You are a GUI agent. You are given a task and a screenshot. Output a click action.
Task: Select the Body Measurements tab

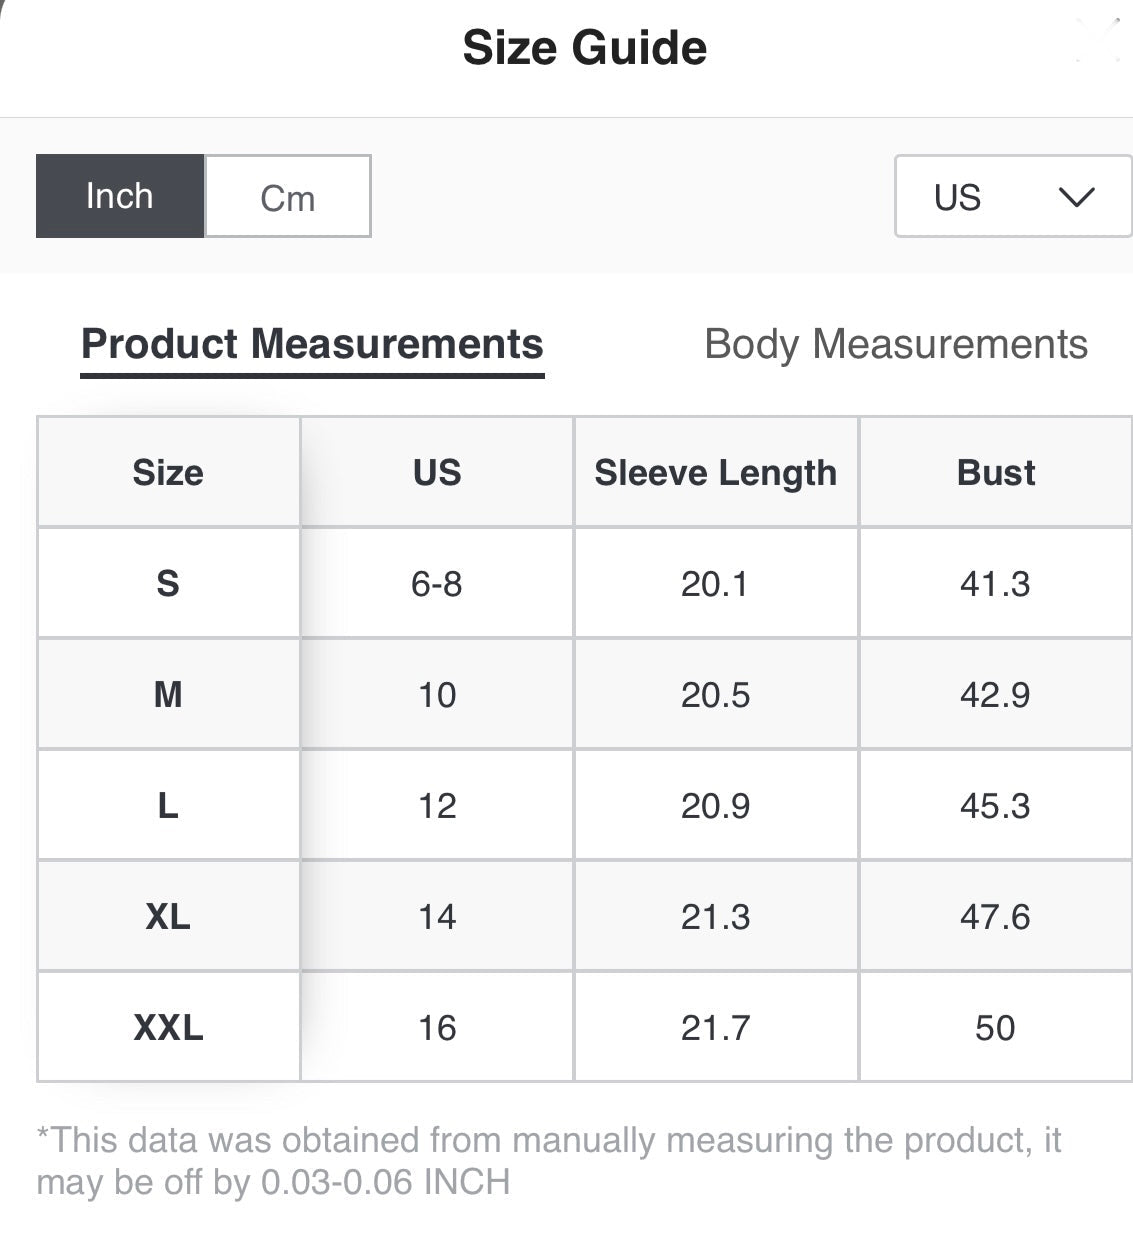[896, 344]
